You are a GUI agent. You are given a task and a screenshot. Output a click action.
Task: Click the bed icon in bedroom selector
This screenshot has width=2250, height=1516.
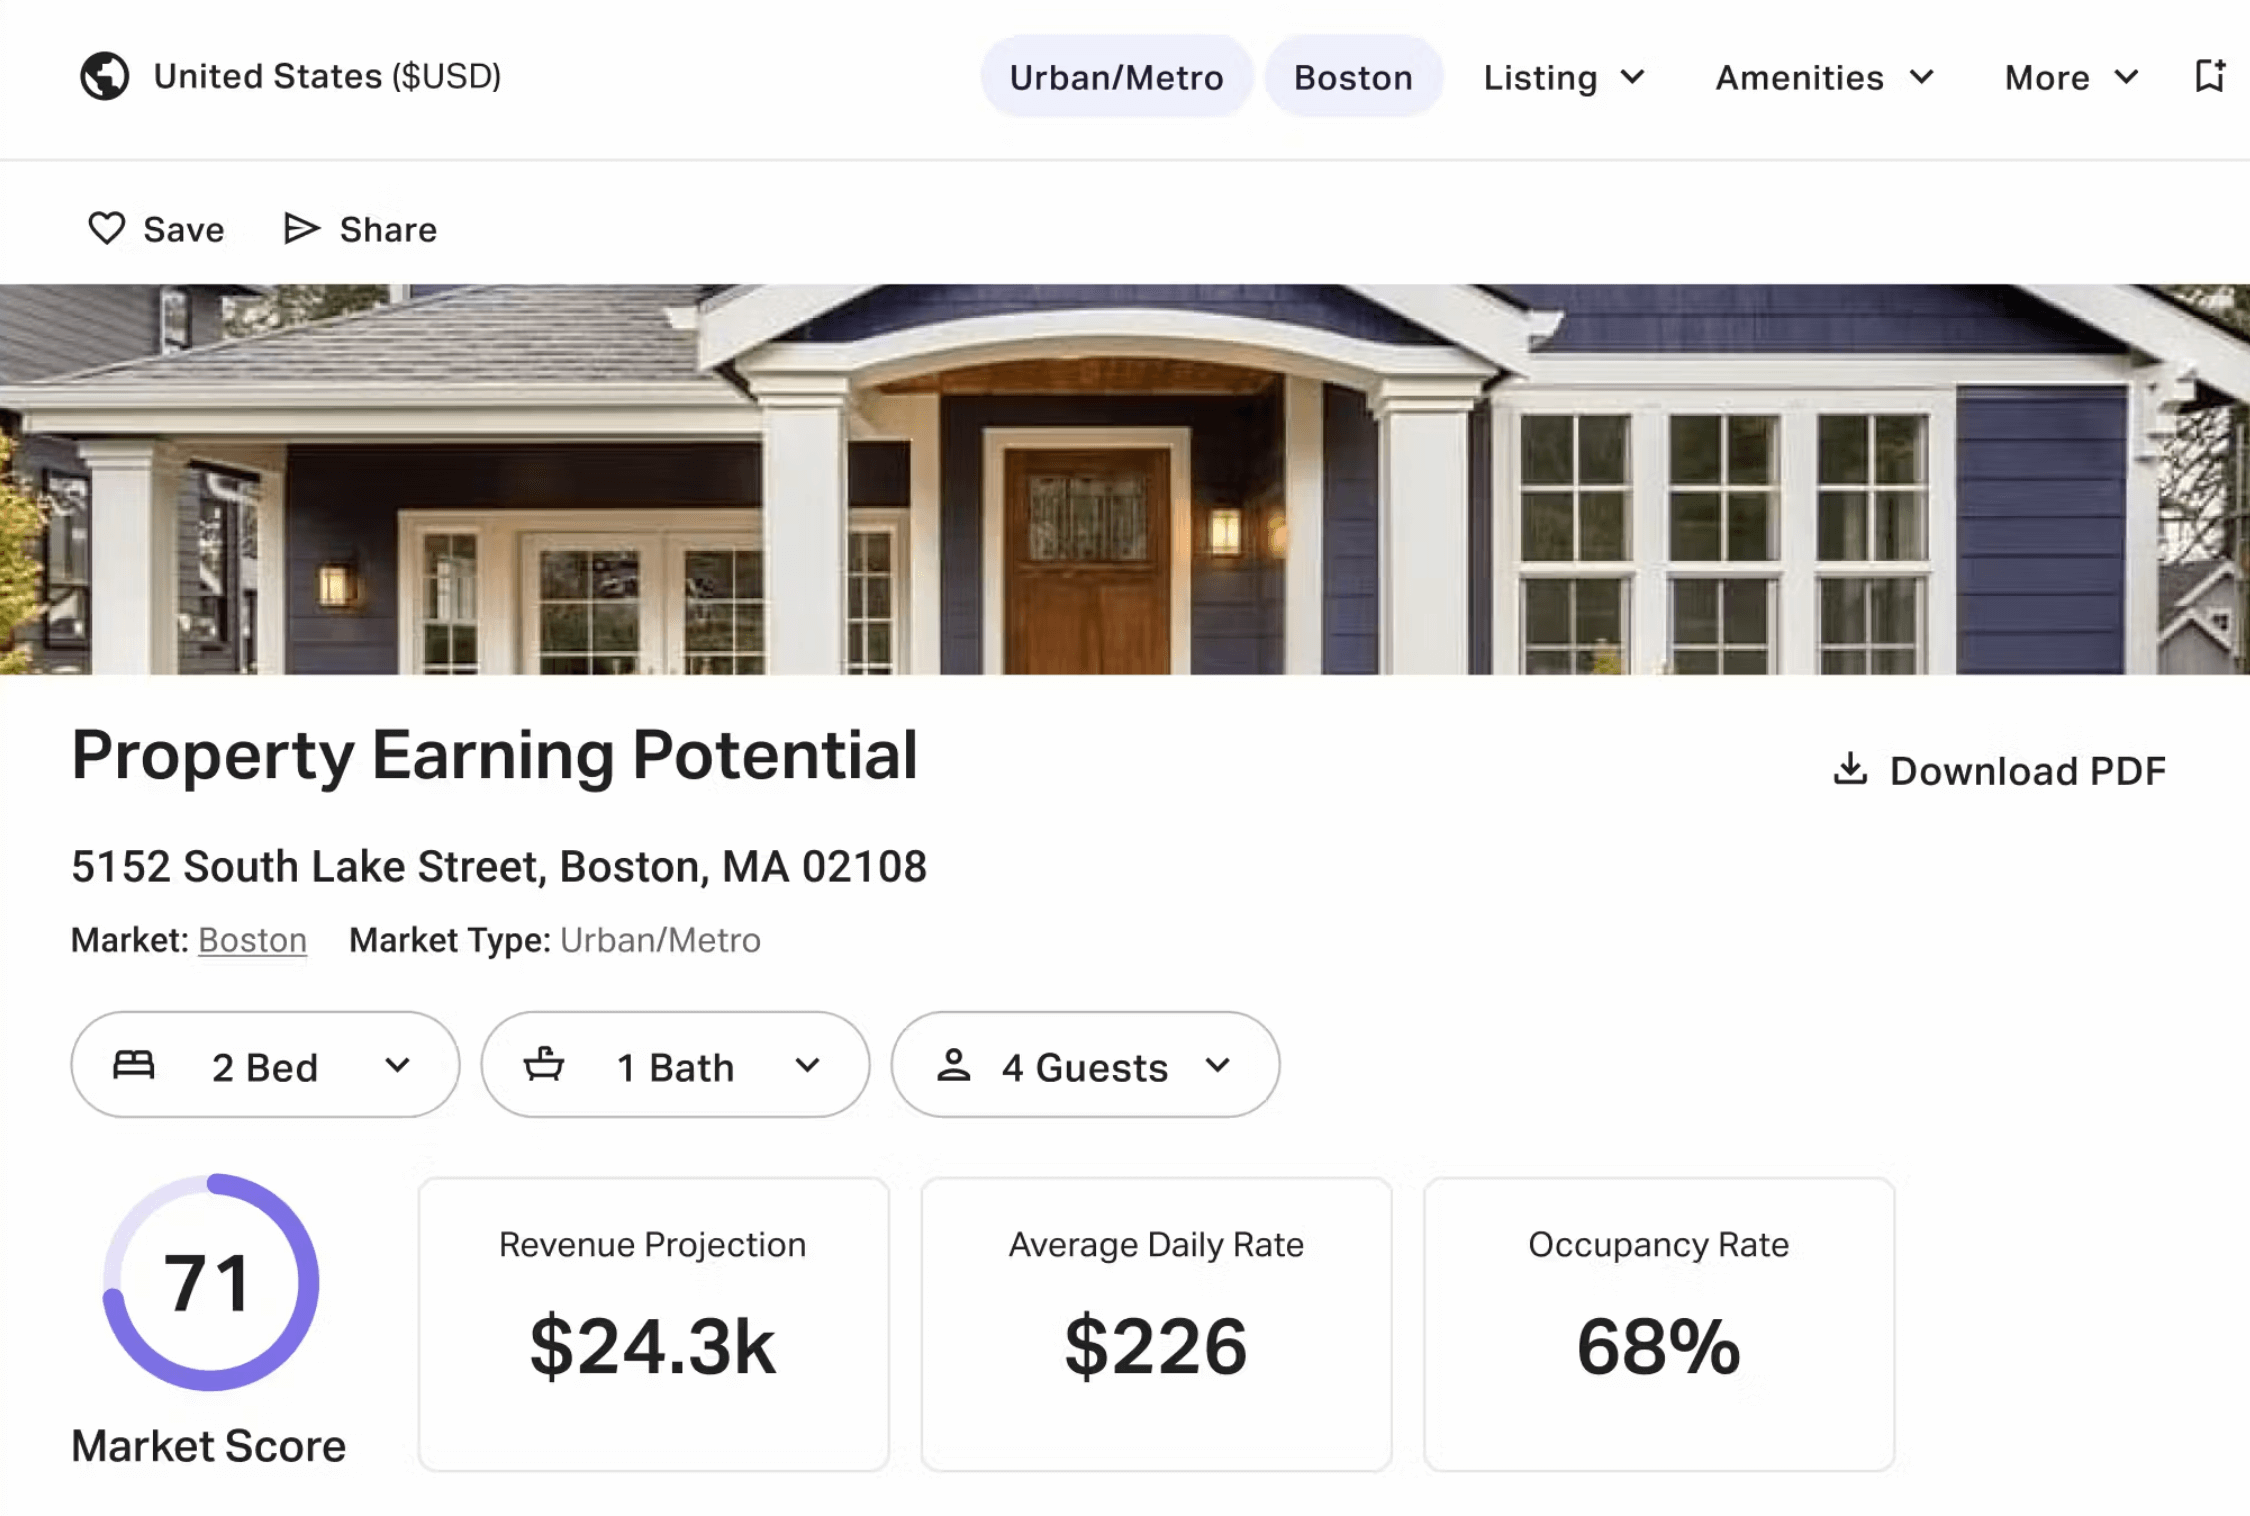tap(134, 1065)
